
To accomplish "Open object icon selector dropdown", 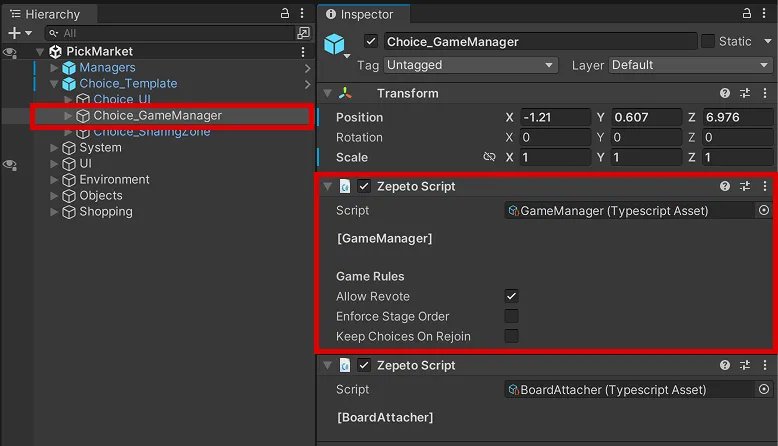I will click(347, 56).
